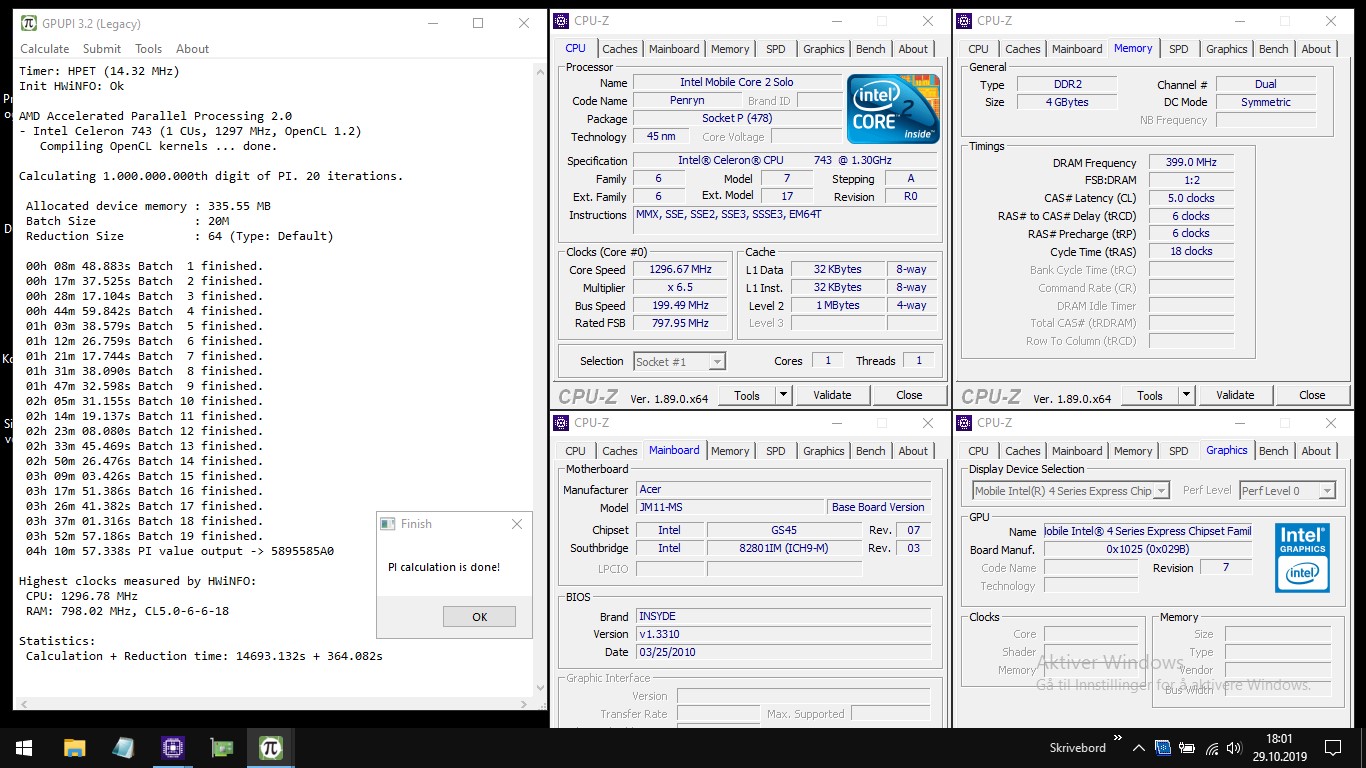Viewport: 1366px width, 768px height.
Task: Click the Specification field Intel Celeron CPU 743
Action: [785, 161]
